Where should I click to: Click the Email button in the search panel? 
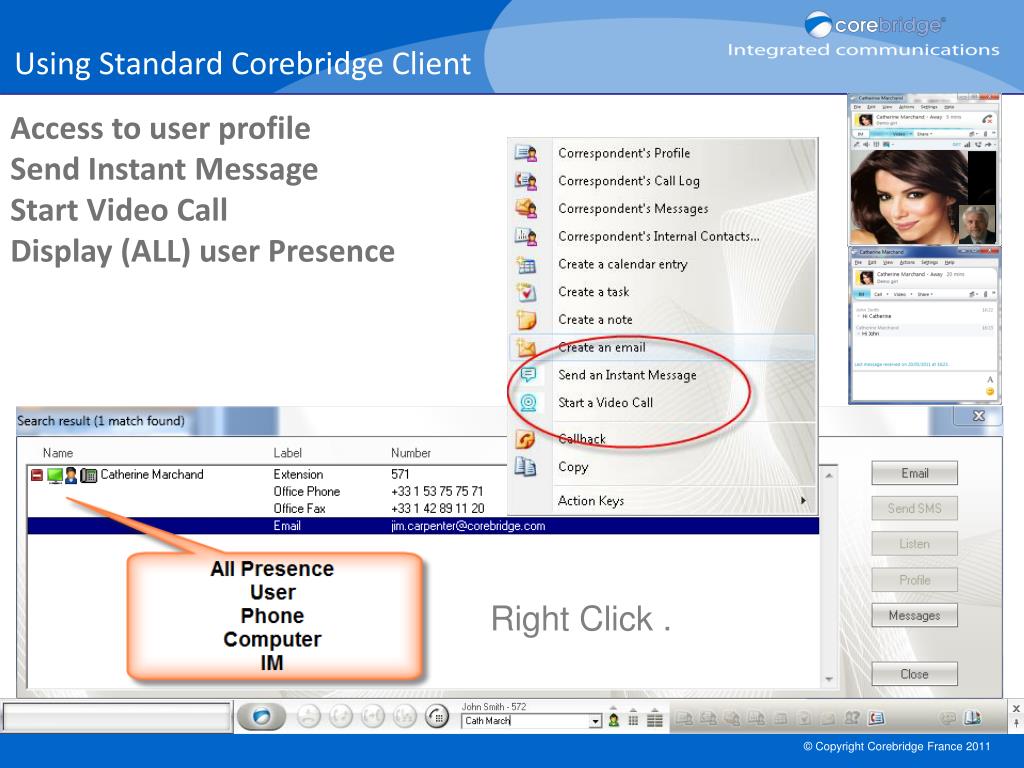(x=914, y=473)
